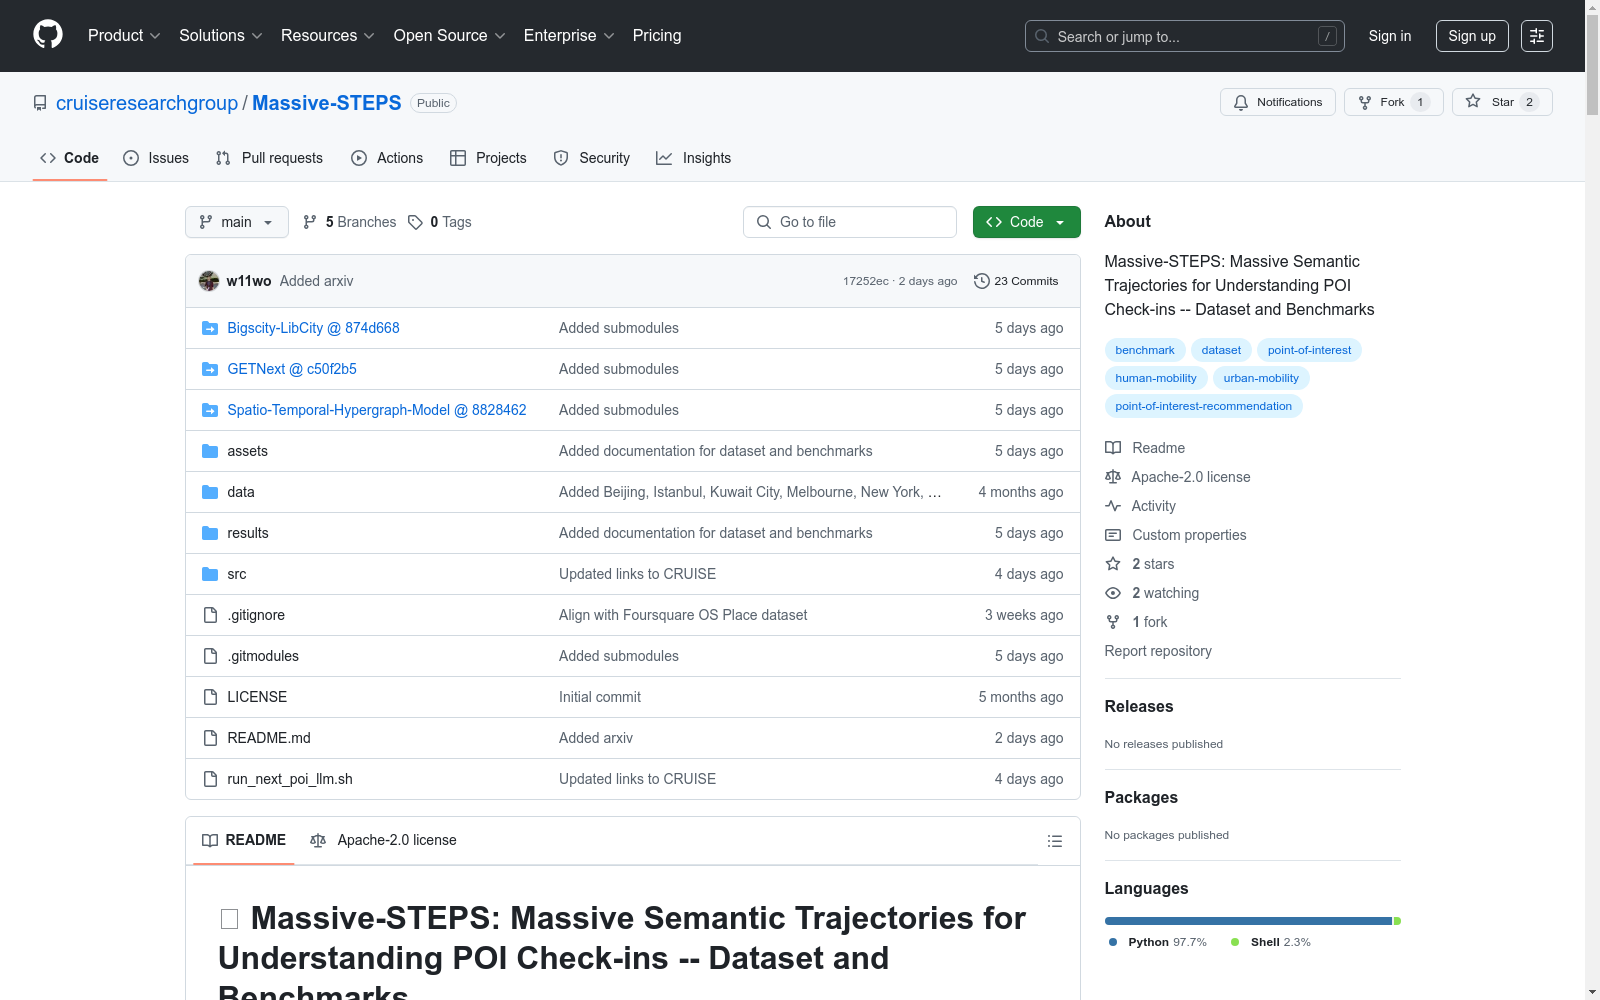Click the 17252ec commit hash
This screenshot has height=1000, width=1600.
click(x=866, y=281)
